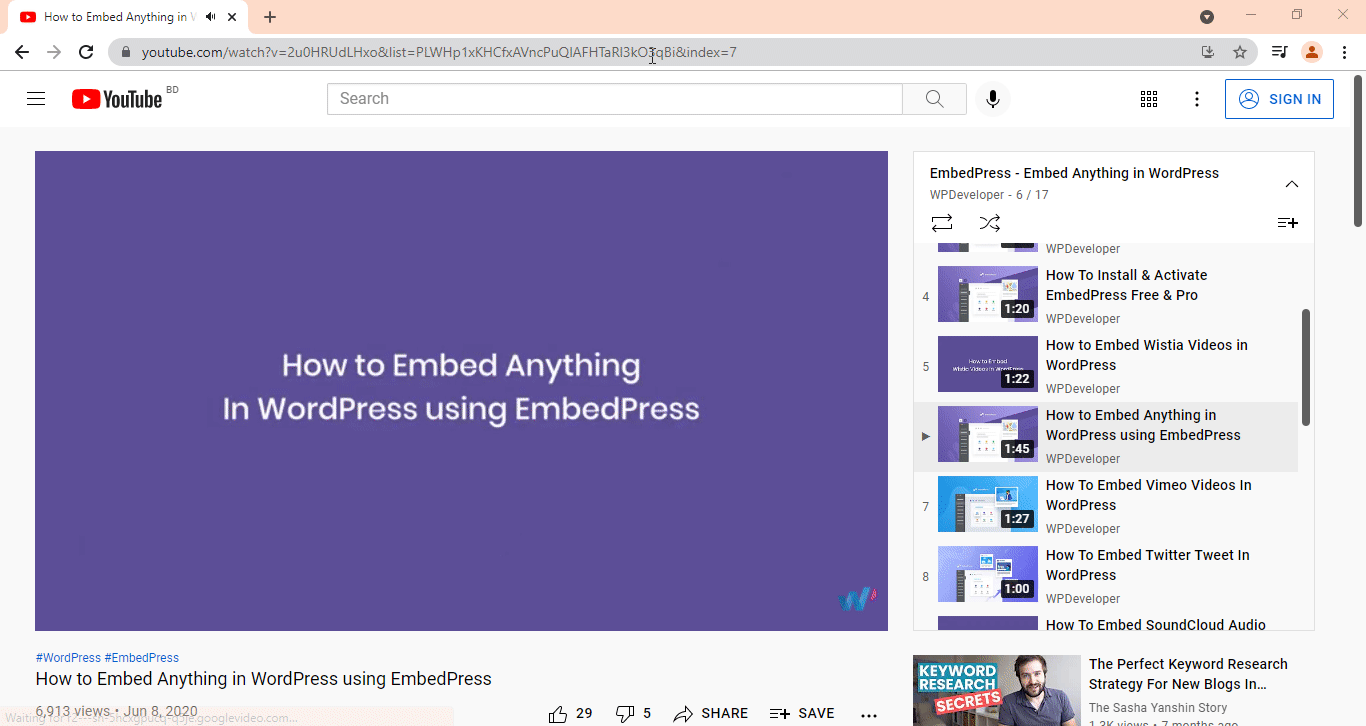Install app from the address bar icon
1366x726 pixels.
[1208, 52]
